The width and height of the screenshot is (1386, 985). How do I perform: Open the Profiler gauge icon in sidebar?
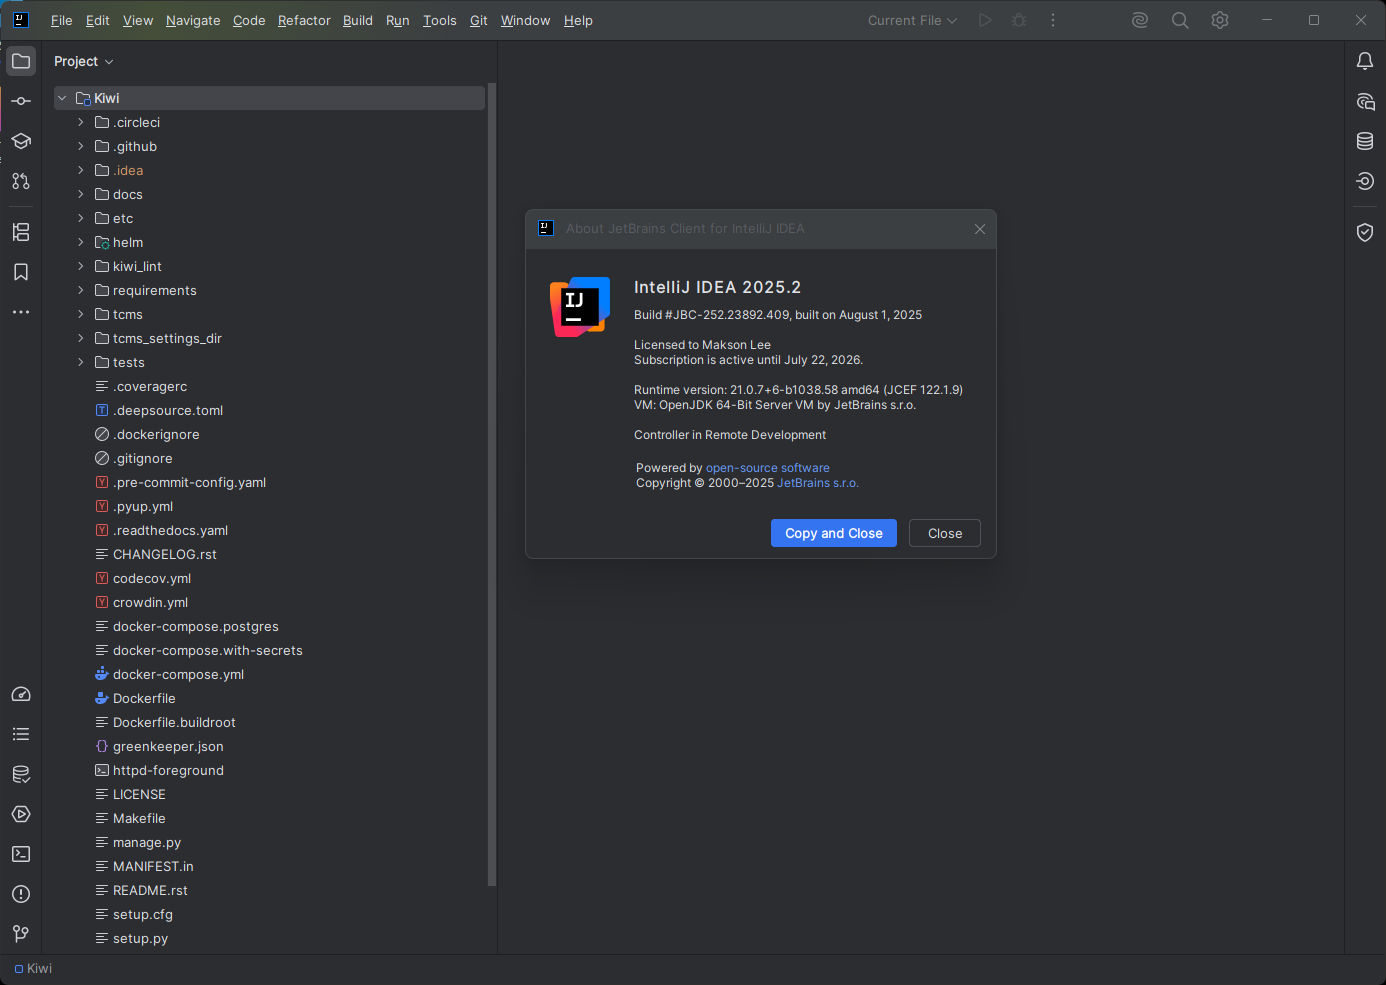(21, 694)
